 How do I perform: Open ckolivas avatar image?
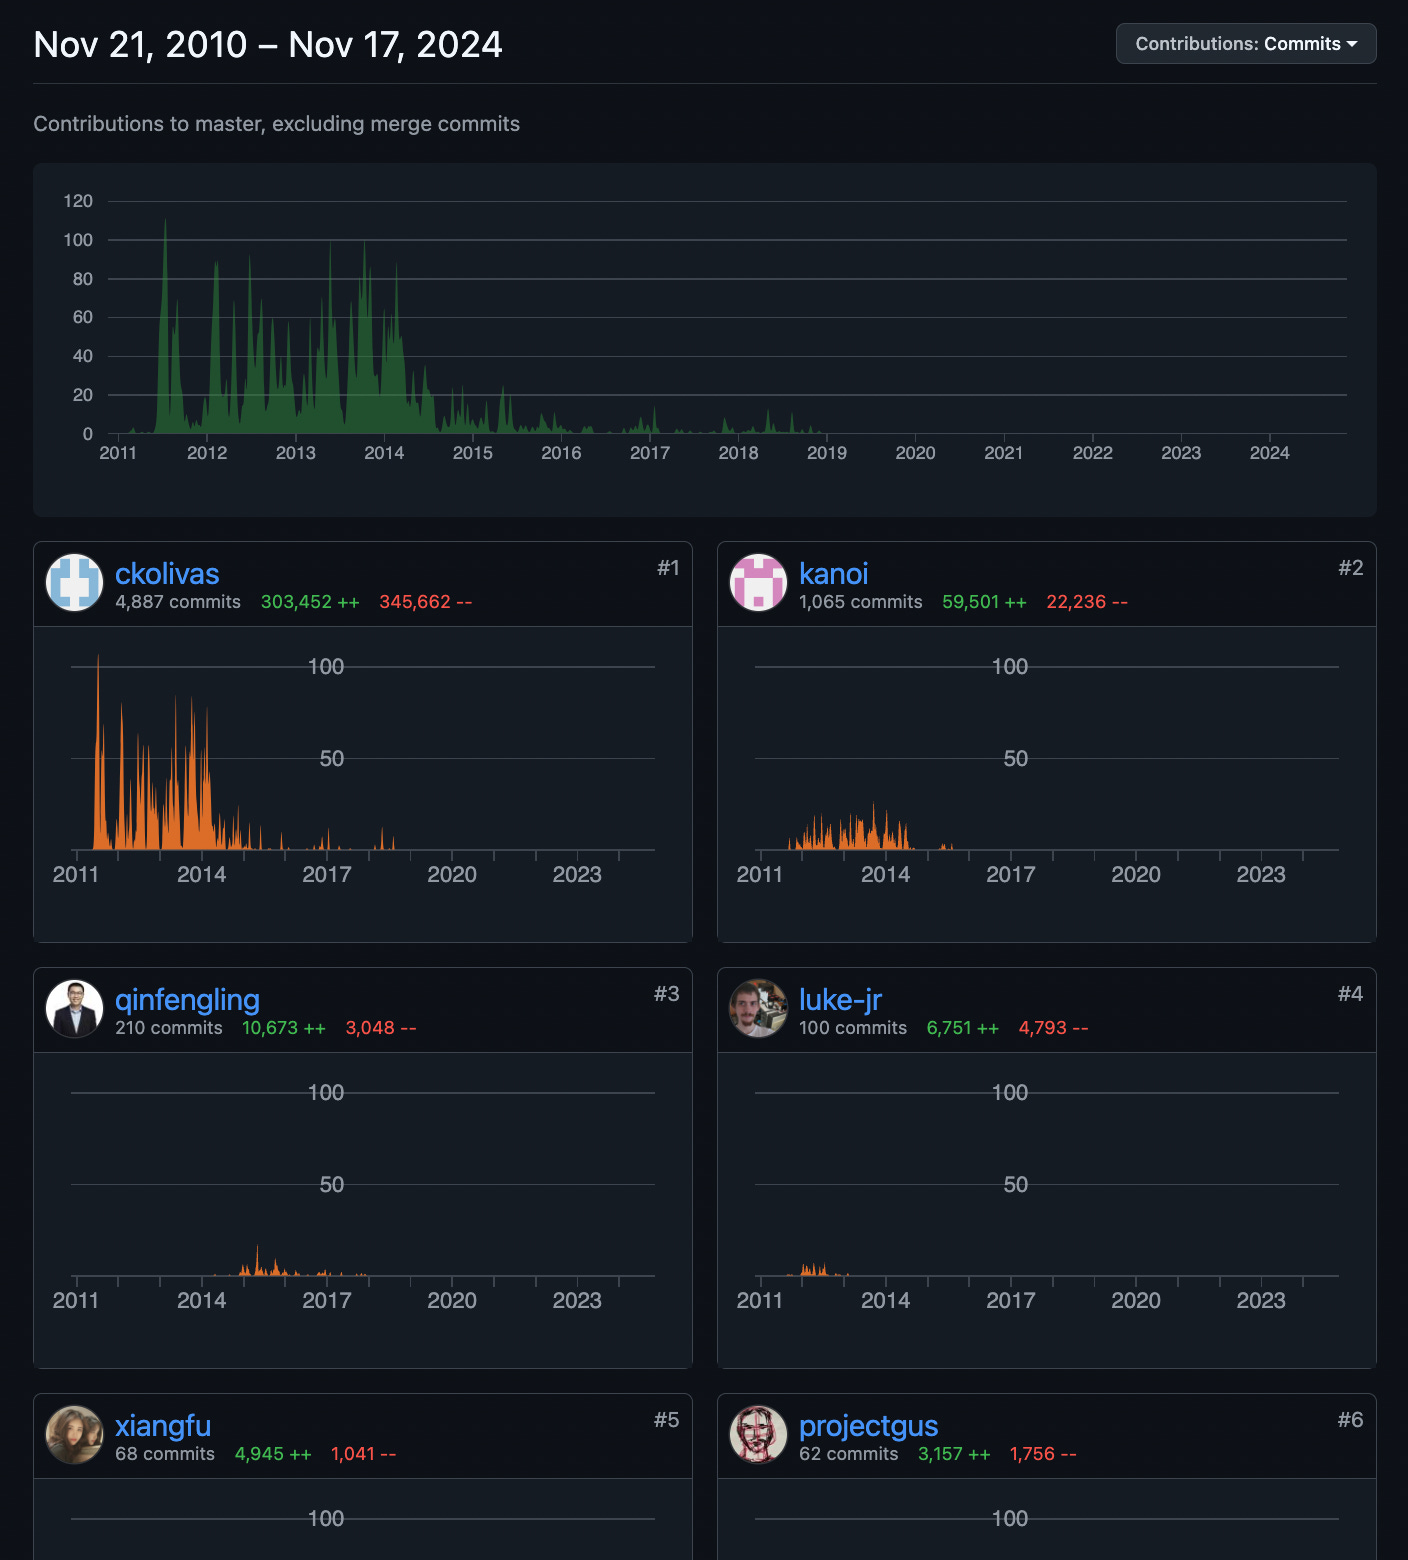pos(75,583)
